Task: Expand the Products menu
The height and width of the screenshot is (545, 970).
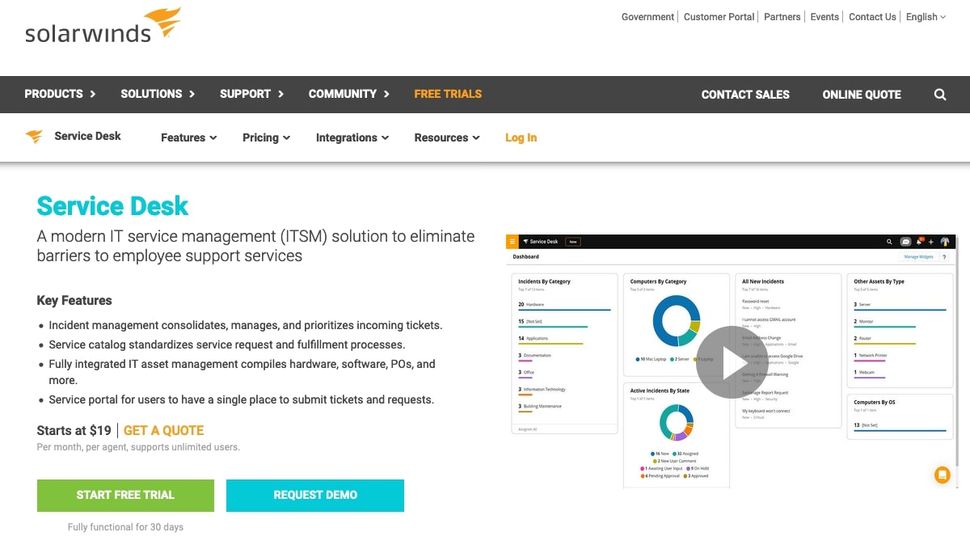Action: point(60,94)
